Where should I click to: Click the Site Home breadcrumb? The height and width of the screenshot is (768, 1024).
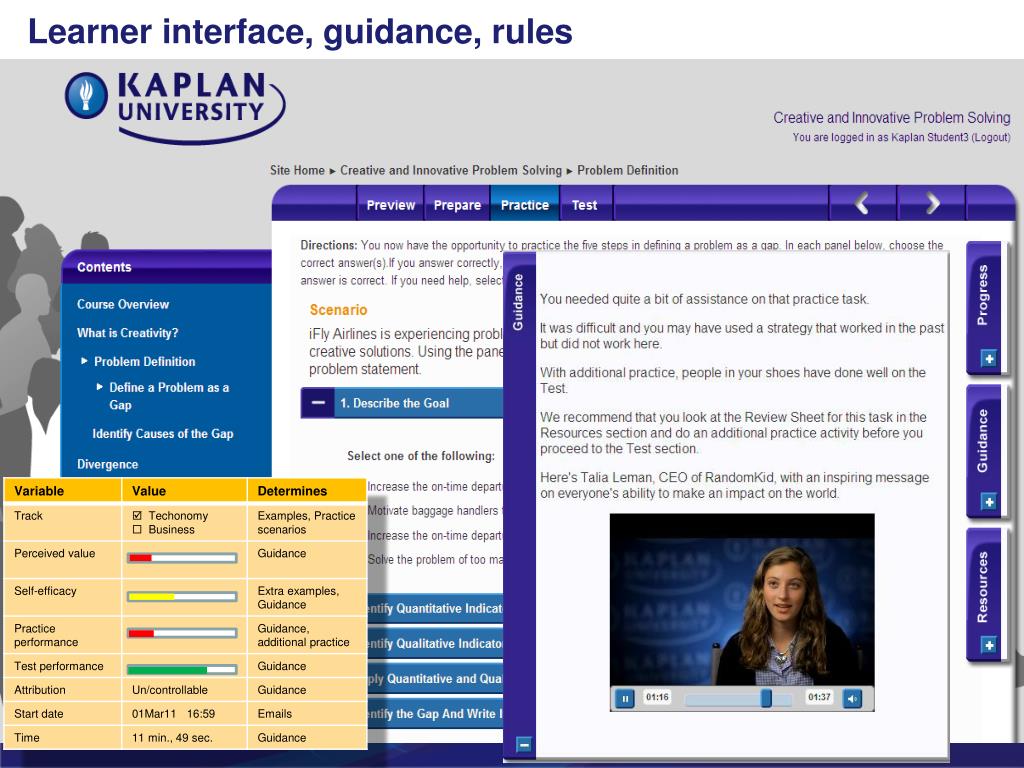297,170
